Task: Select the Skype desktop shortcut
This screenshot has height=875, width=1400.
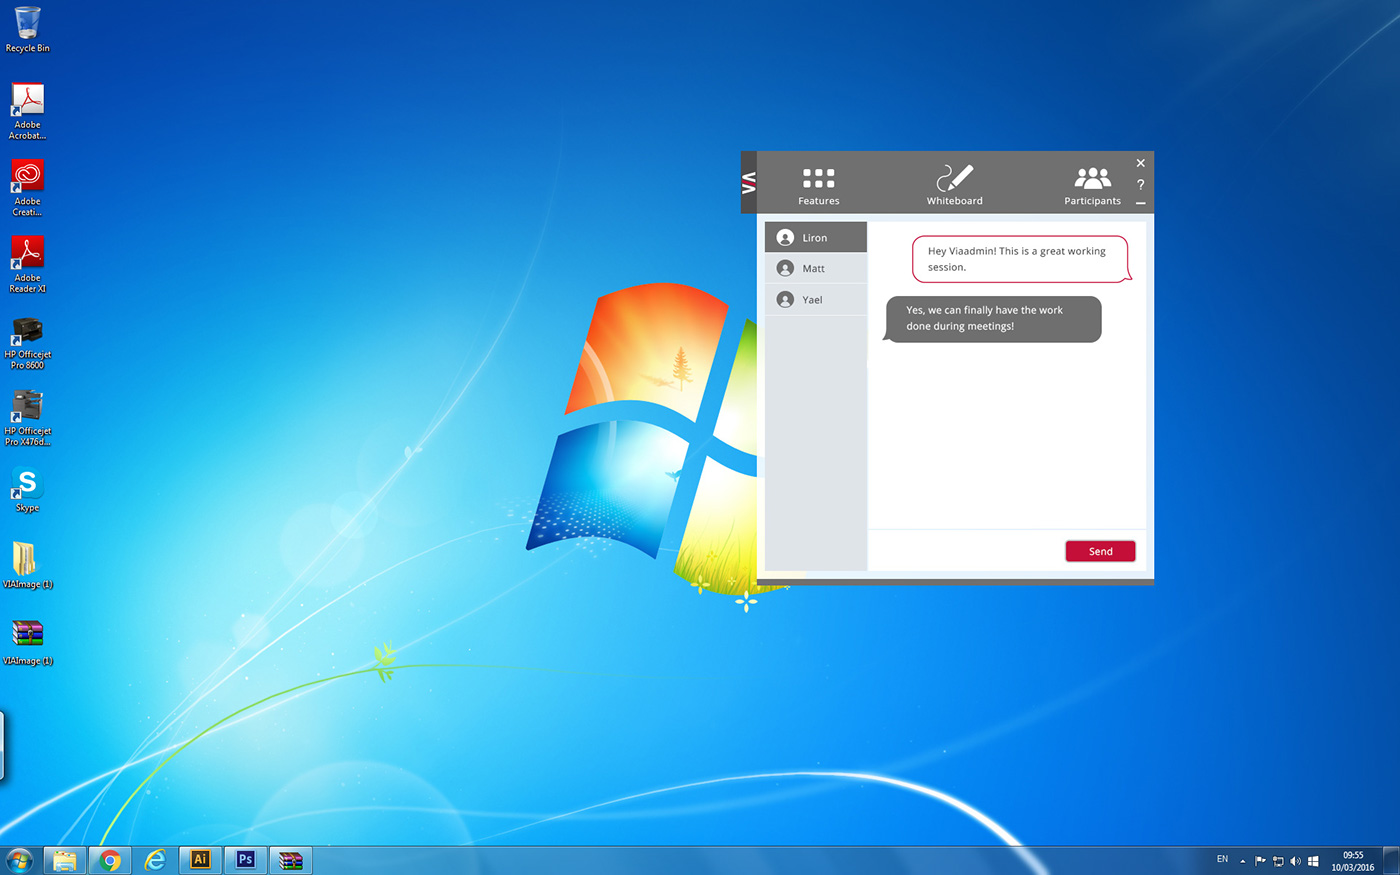Action: pos(28,490)
